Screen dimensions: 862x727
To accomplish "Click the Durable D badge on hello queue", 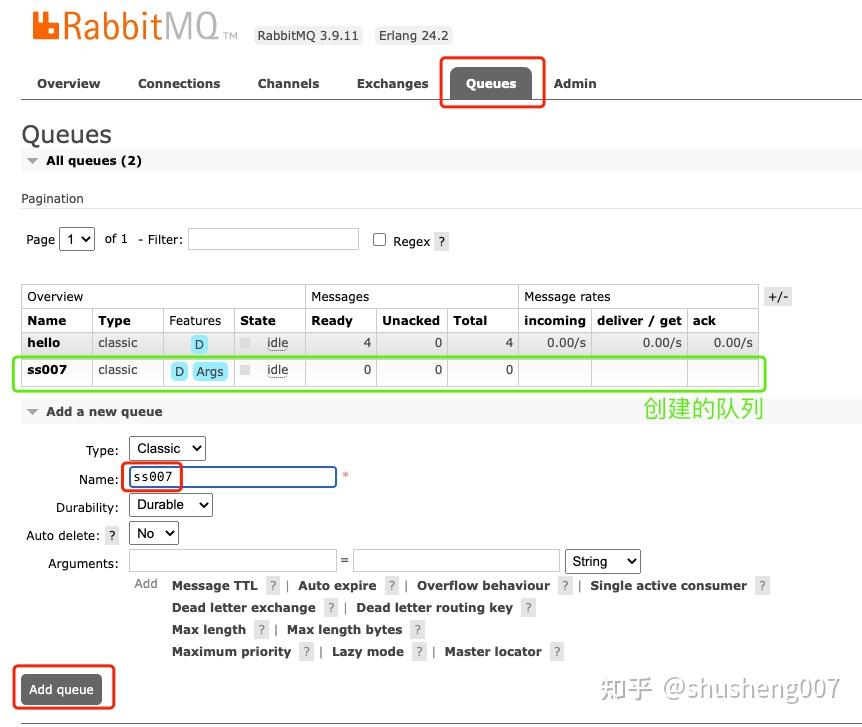I will pos(198,343).
